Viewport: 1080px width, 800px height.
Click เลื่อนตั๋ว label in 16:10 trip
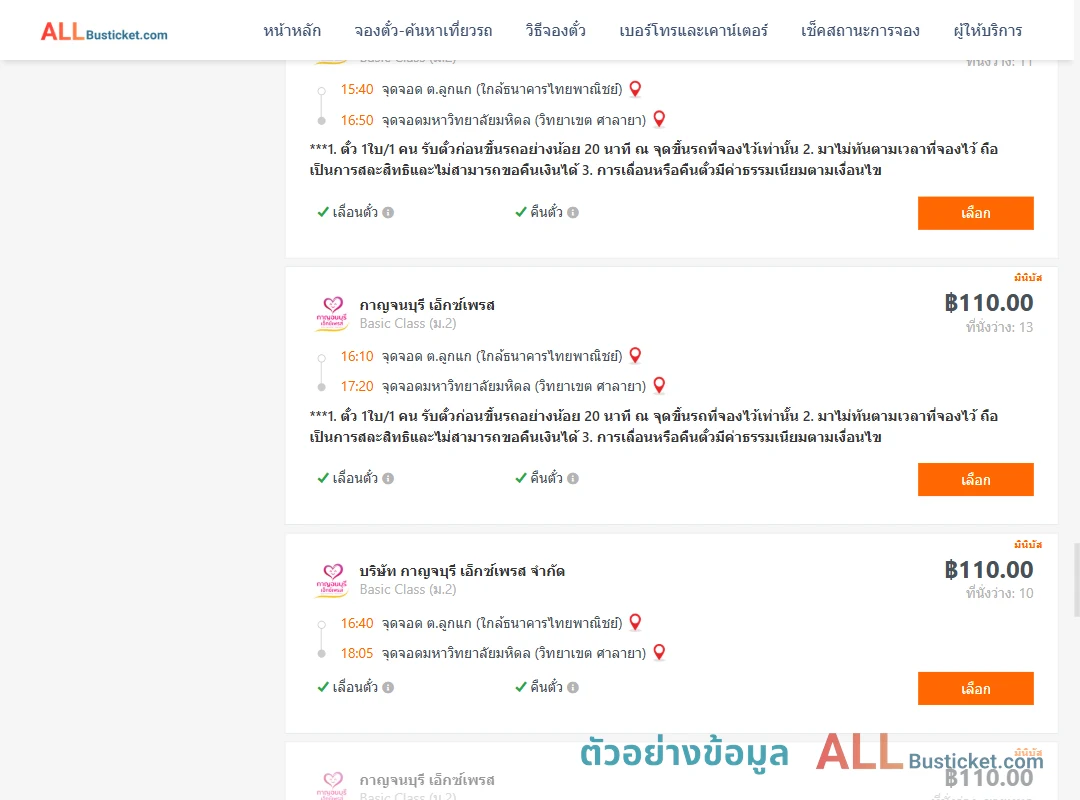pos(355,478)
